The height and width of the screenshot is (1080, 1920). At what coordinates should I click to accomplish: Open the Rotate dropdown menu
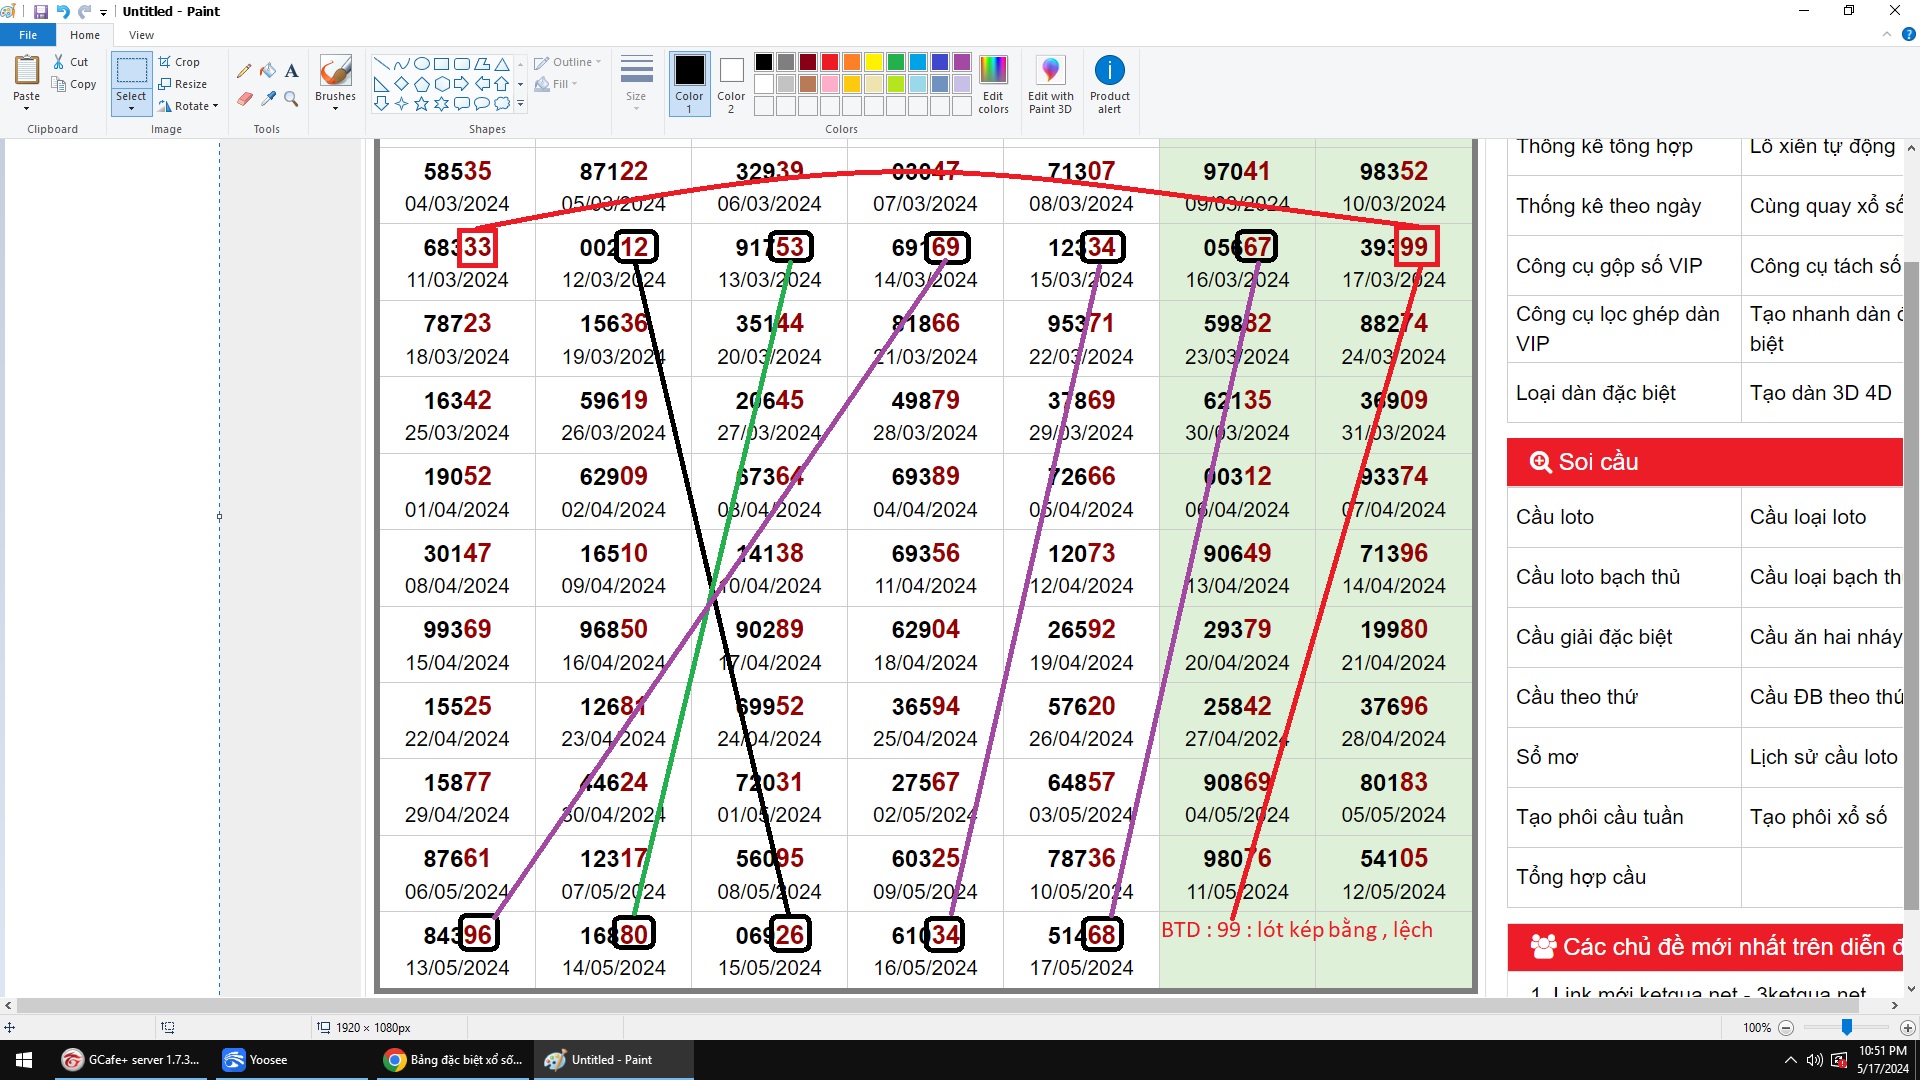pyautogui.click(x=189, y=106)
